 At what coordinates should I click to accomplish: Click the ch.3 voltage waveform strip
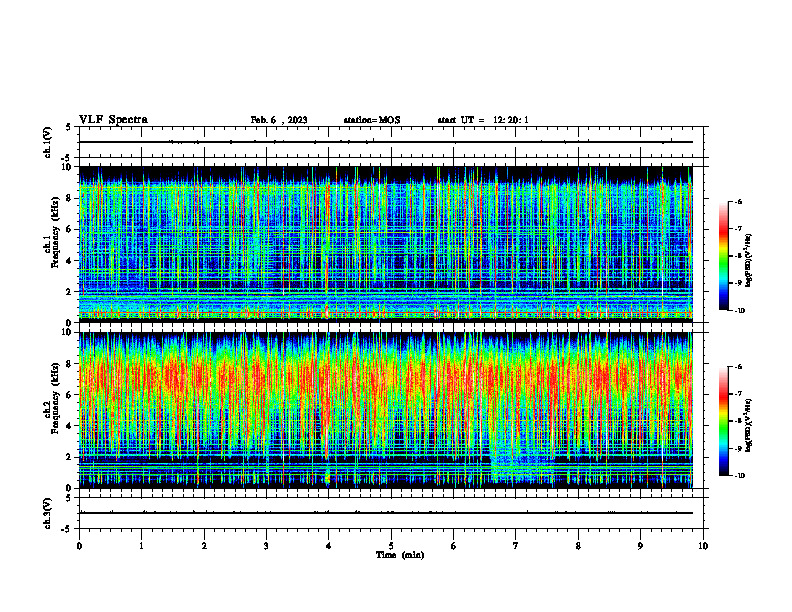(x=391, y=513)
